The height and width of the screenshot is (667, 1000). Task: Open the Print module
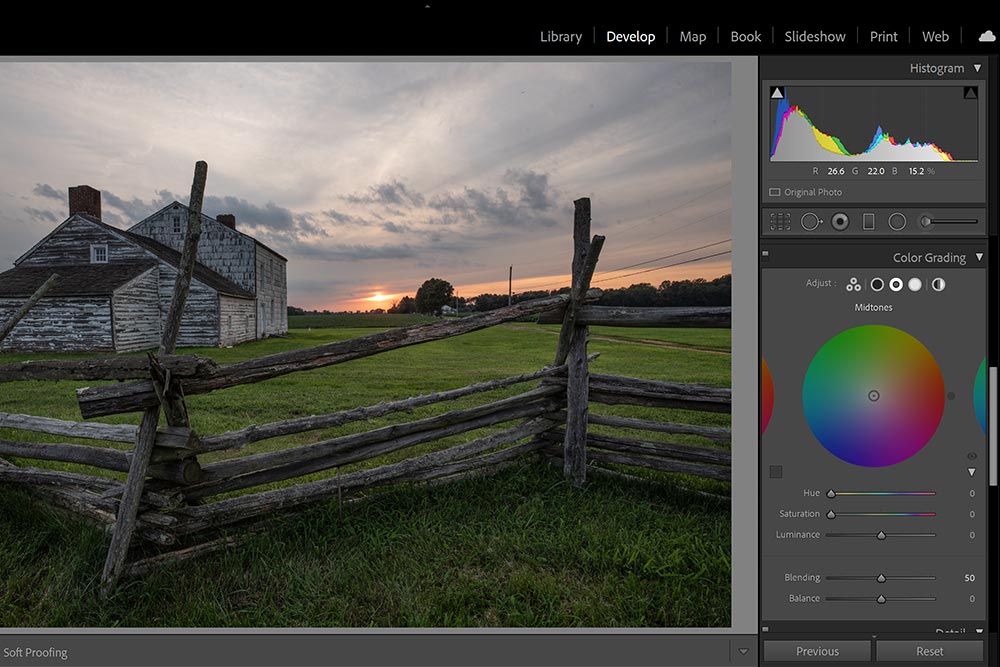tap(883, 36)
